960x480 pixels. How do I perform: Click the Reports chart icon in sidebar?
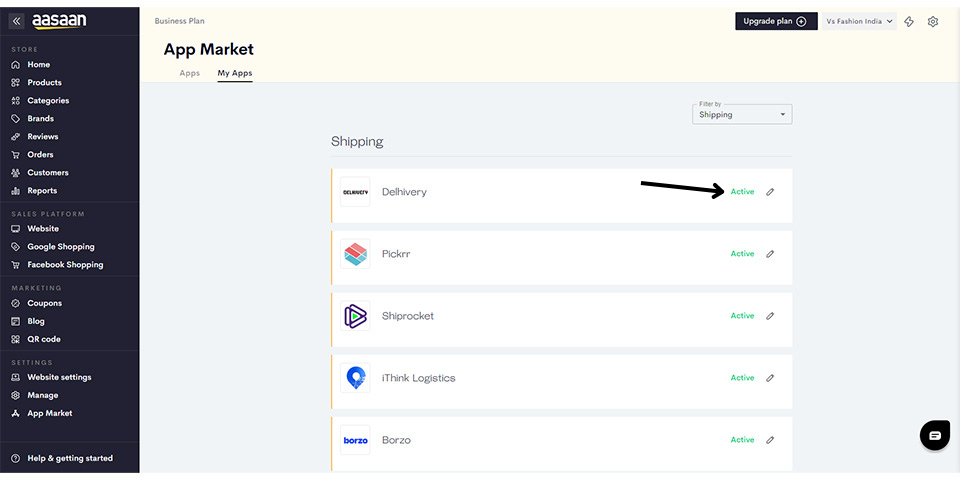coord(16,191)
